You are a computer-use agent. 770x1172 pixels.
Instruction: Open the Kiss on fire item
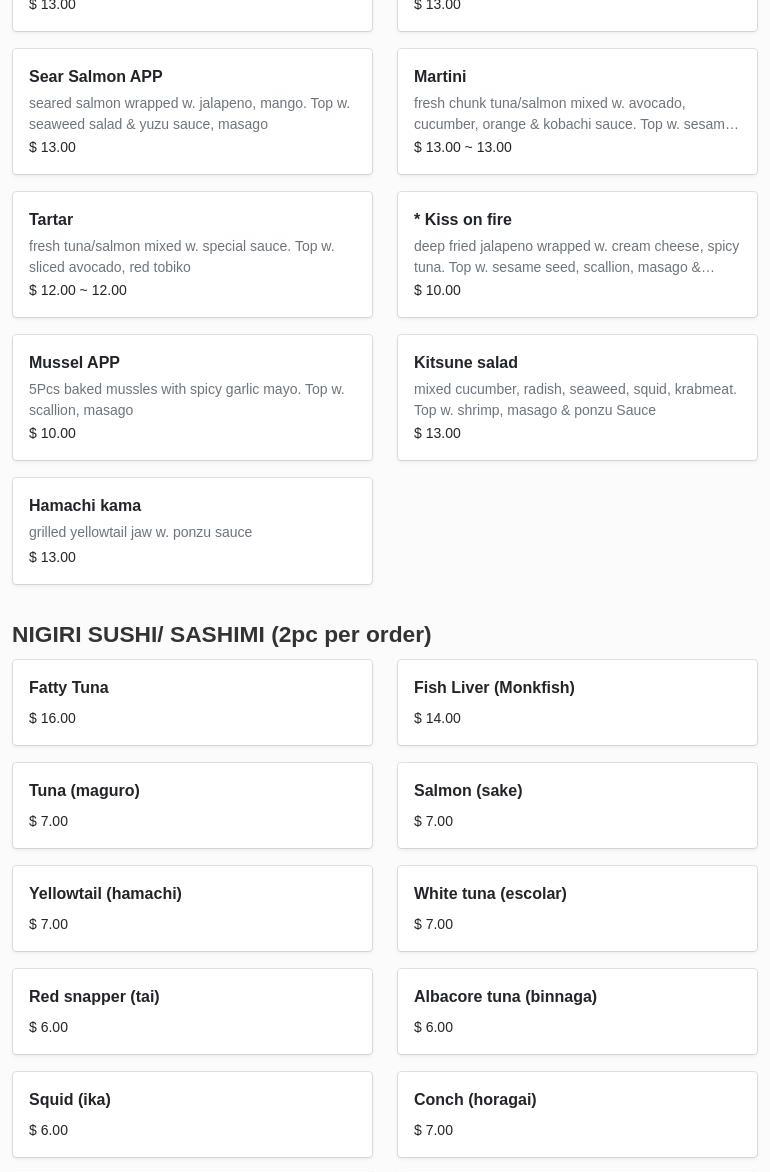577,254
